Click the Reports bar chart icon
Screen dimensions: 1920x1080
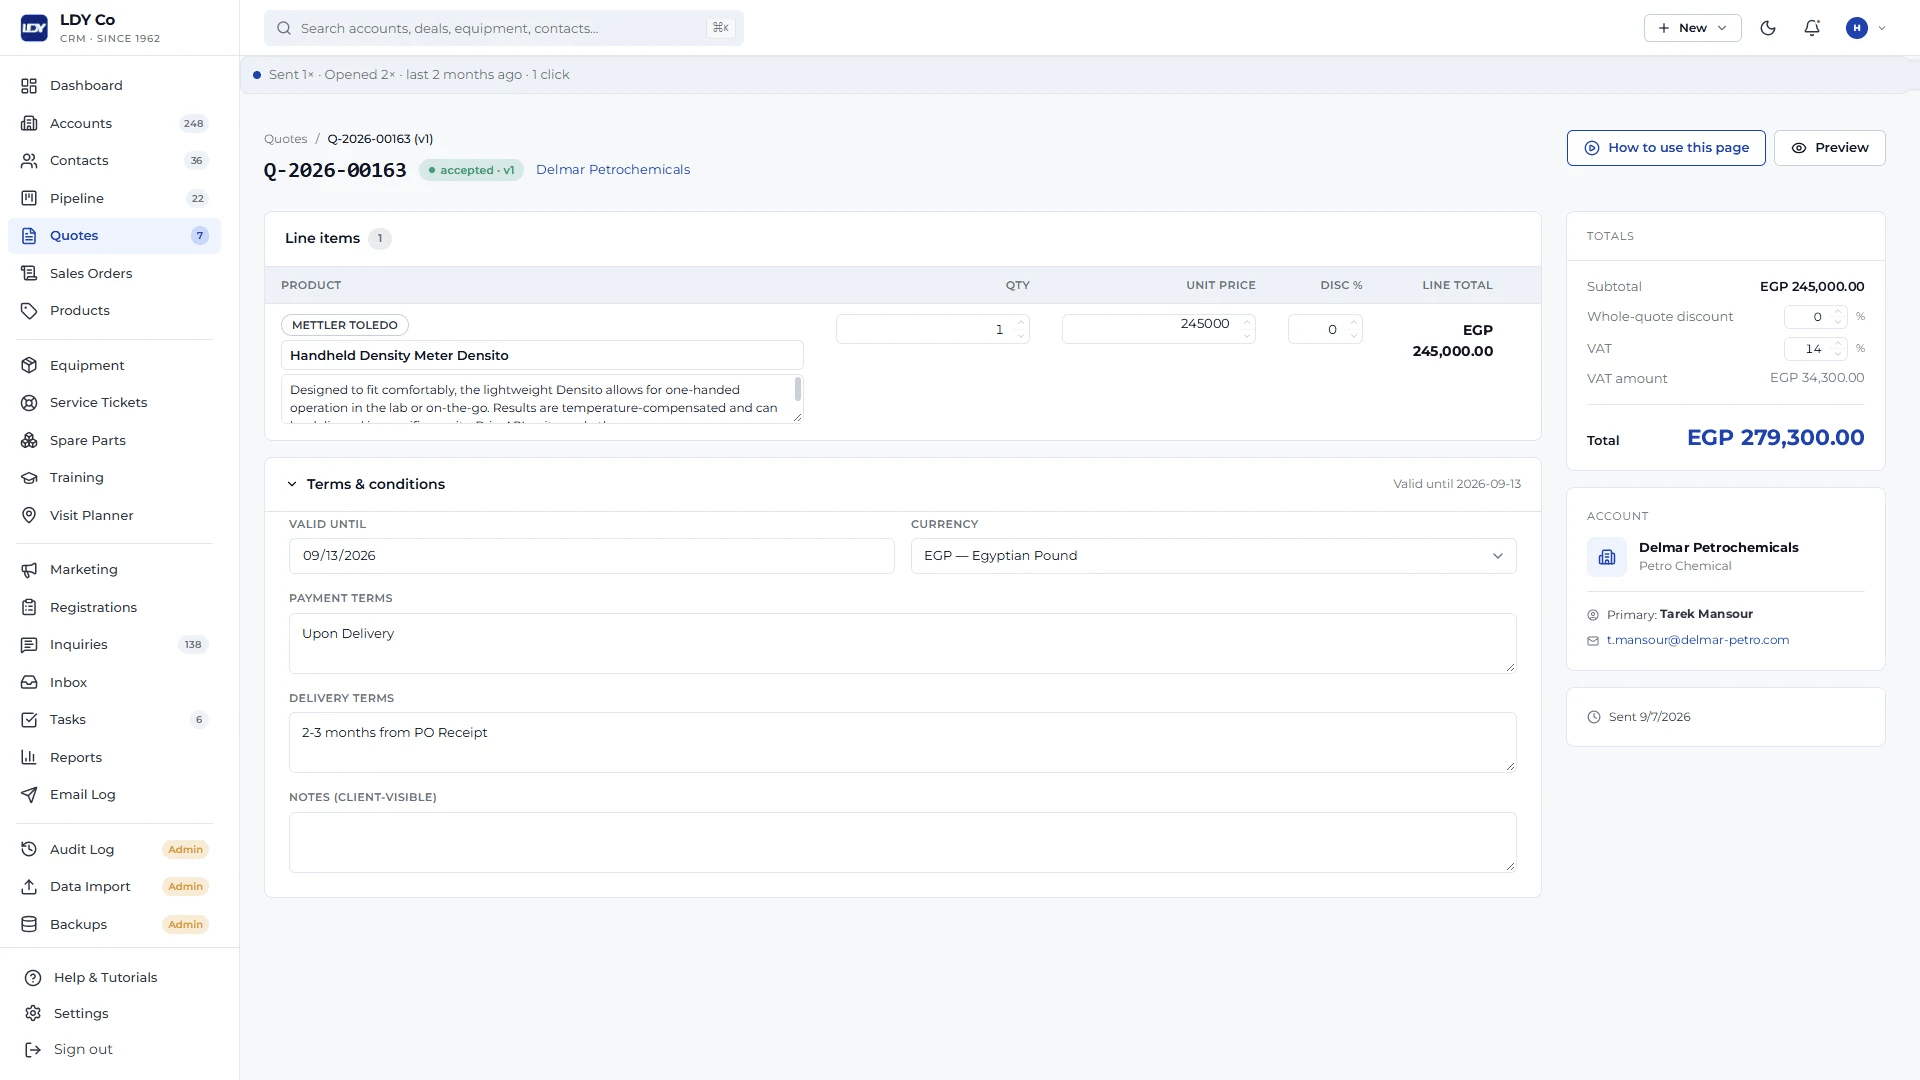click(29, 758)
